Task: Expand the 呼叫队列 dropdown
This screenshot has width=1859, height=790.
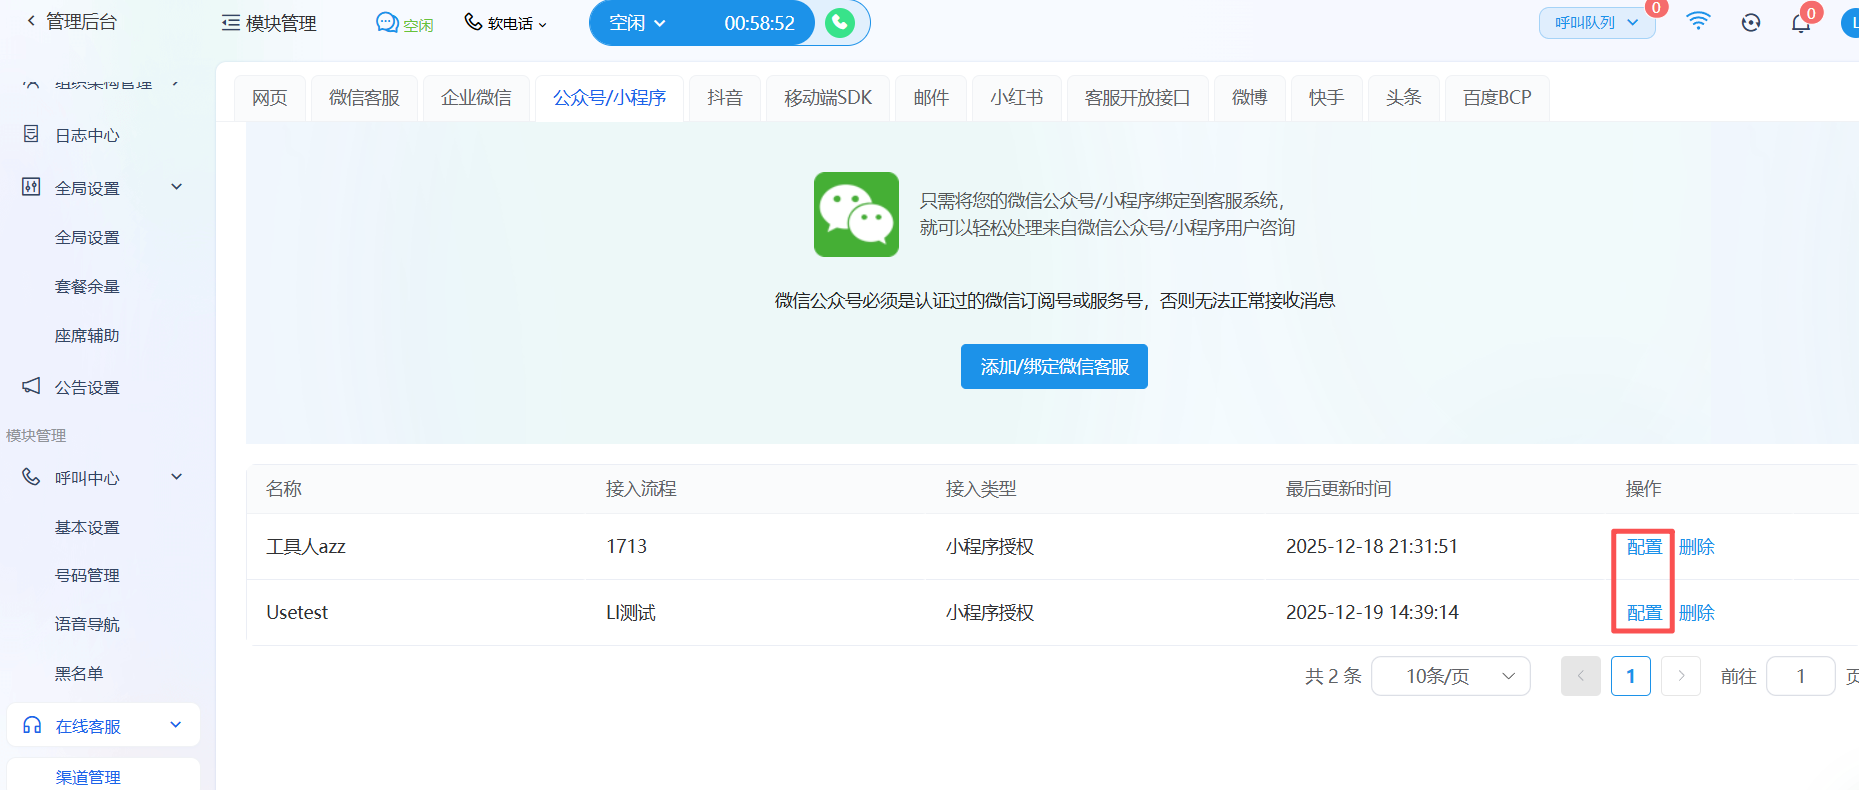Action: point(1596,23)
